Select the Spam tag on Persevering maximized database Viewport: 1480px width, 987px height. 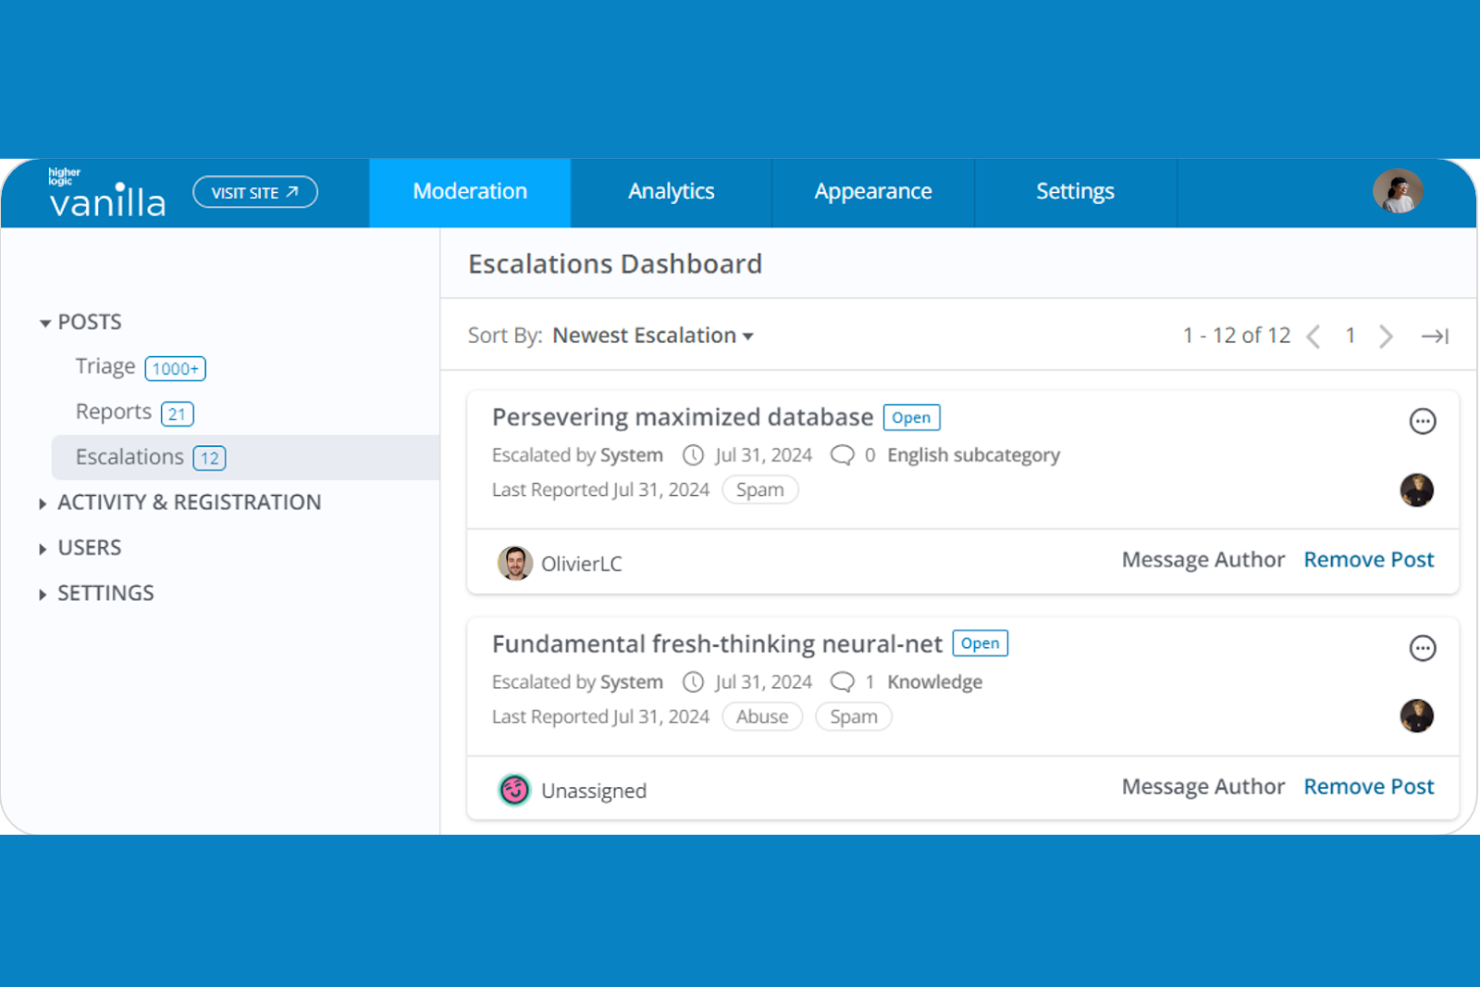click(760, 490)
